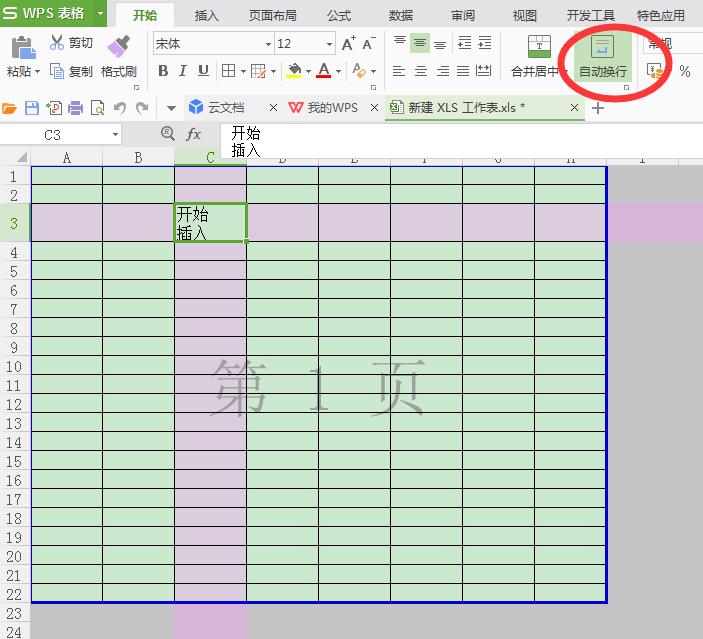Switch to the 页面布局 ribbon tab
The height and width of the screenshot is (639, 703).
pos(273,16)
